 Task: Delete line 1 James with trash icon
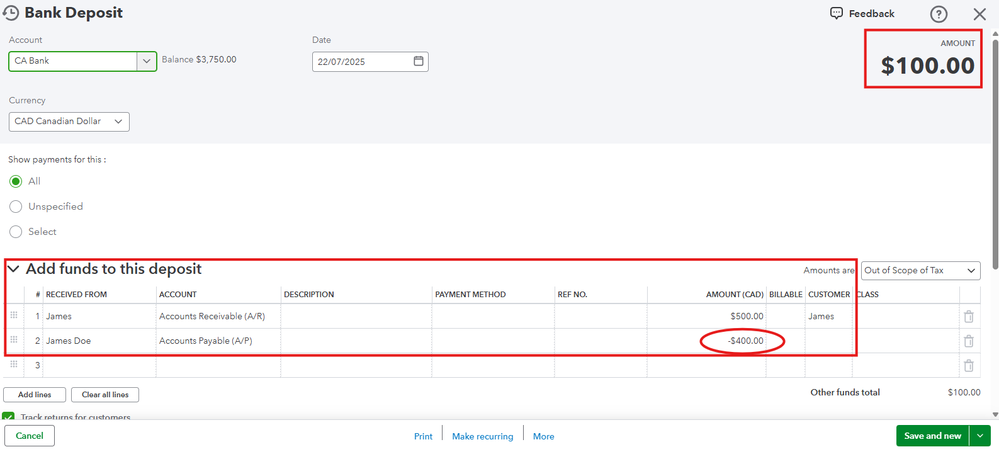[968, 316]
